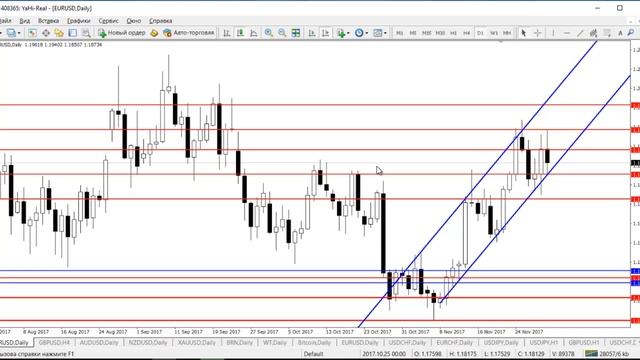Select the MN monthly timeframe
Viewport: 640px width, 360px height.
(x=507, y=33)
